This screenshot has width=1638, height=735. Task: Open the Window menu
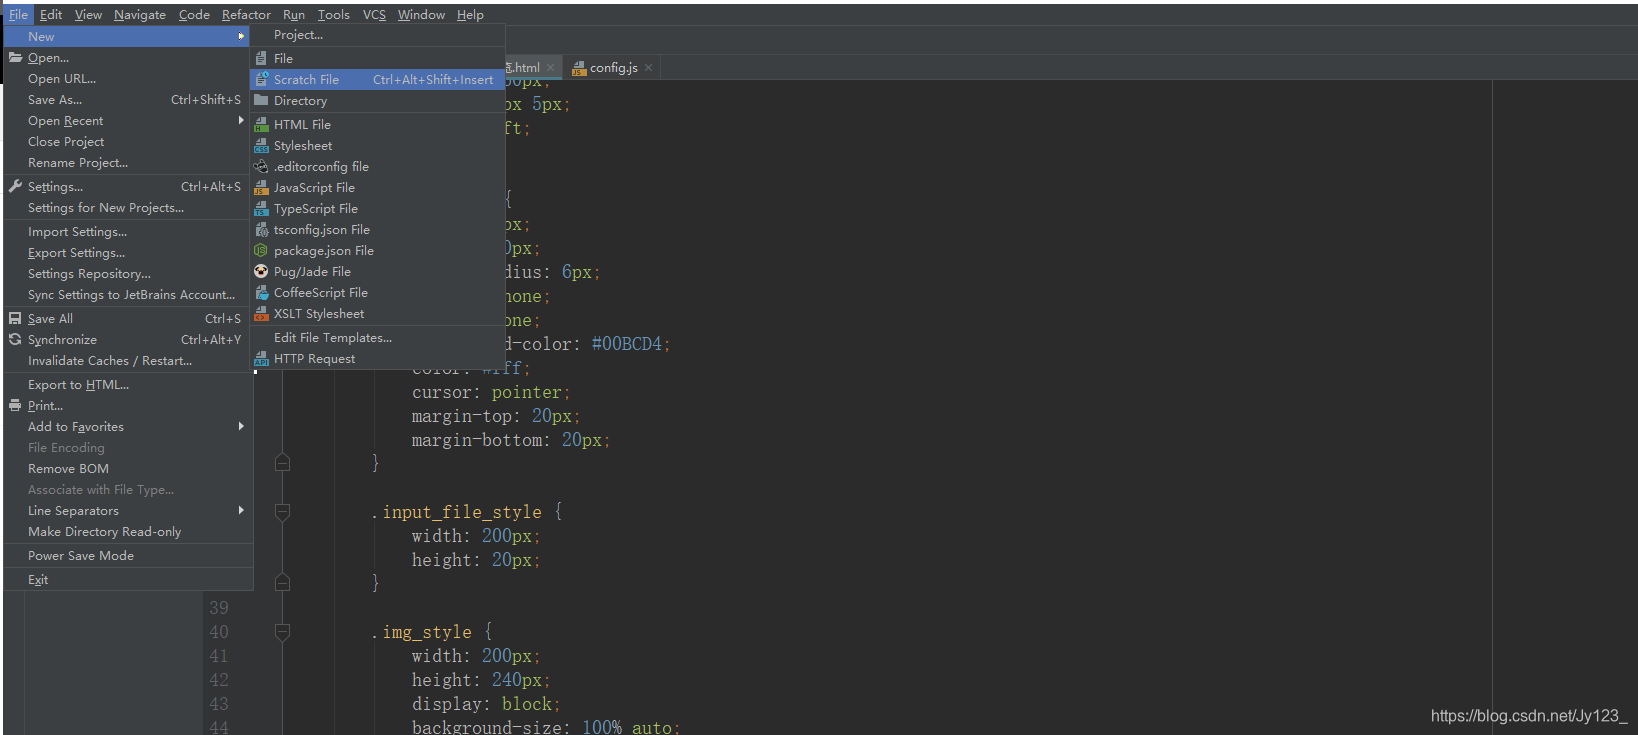tap(421, 14)
